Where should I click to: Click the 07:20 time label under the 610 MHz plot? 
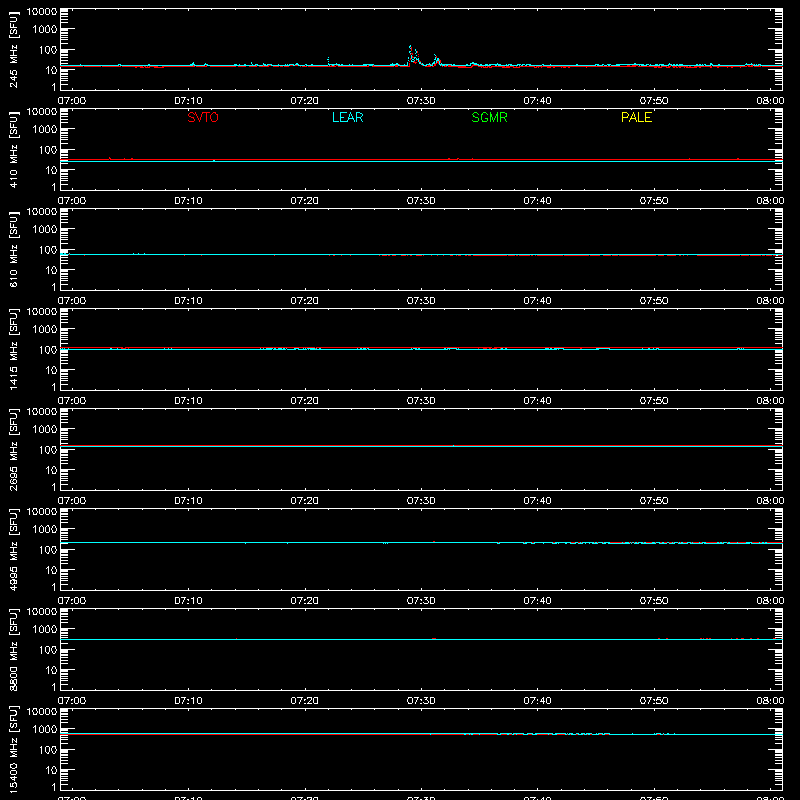point(305,301)
